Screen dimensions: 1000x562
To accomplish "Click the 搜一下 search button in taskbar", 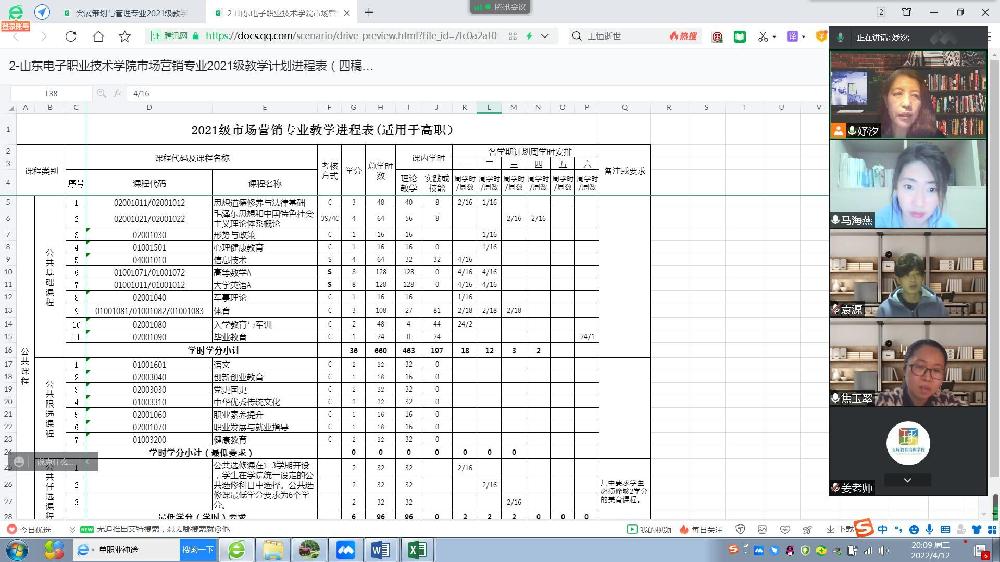I will point(198,549).
